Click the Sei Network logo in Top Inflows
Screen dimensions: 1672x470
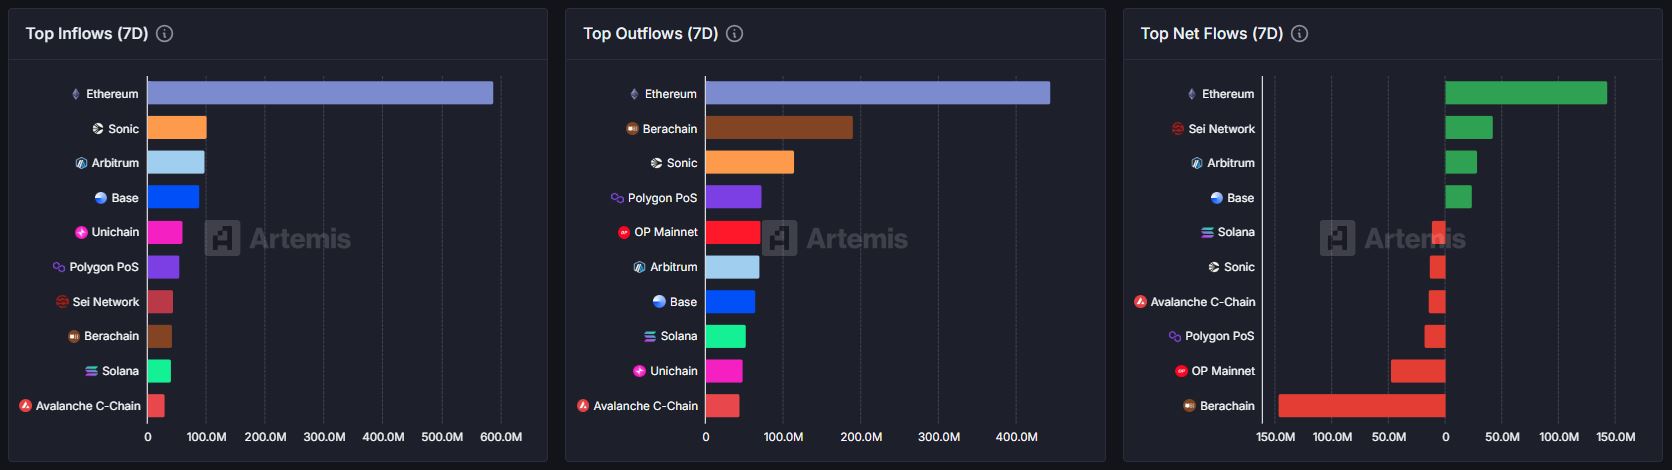point(62,302)
